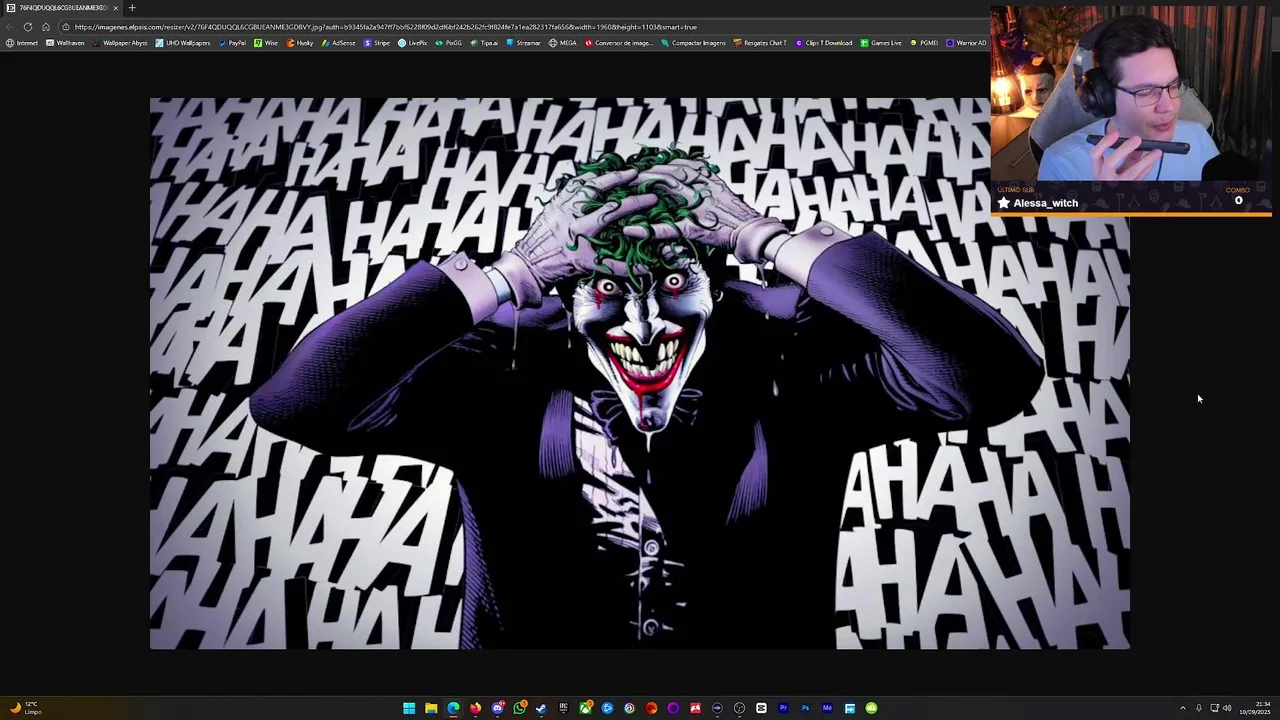The width and height of the screenshot is (1280, 720).
Task: Open the Compactar Imagens bookmark
Action: tap(693, 43)
